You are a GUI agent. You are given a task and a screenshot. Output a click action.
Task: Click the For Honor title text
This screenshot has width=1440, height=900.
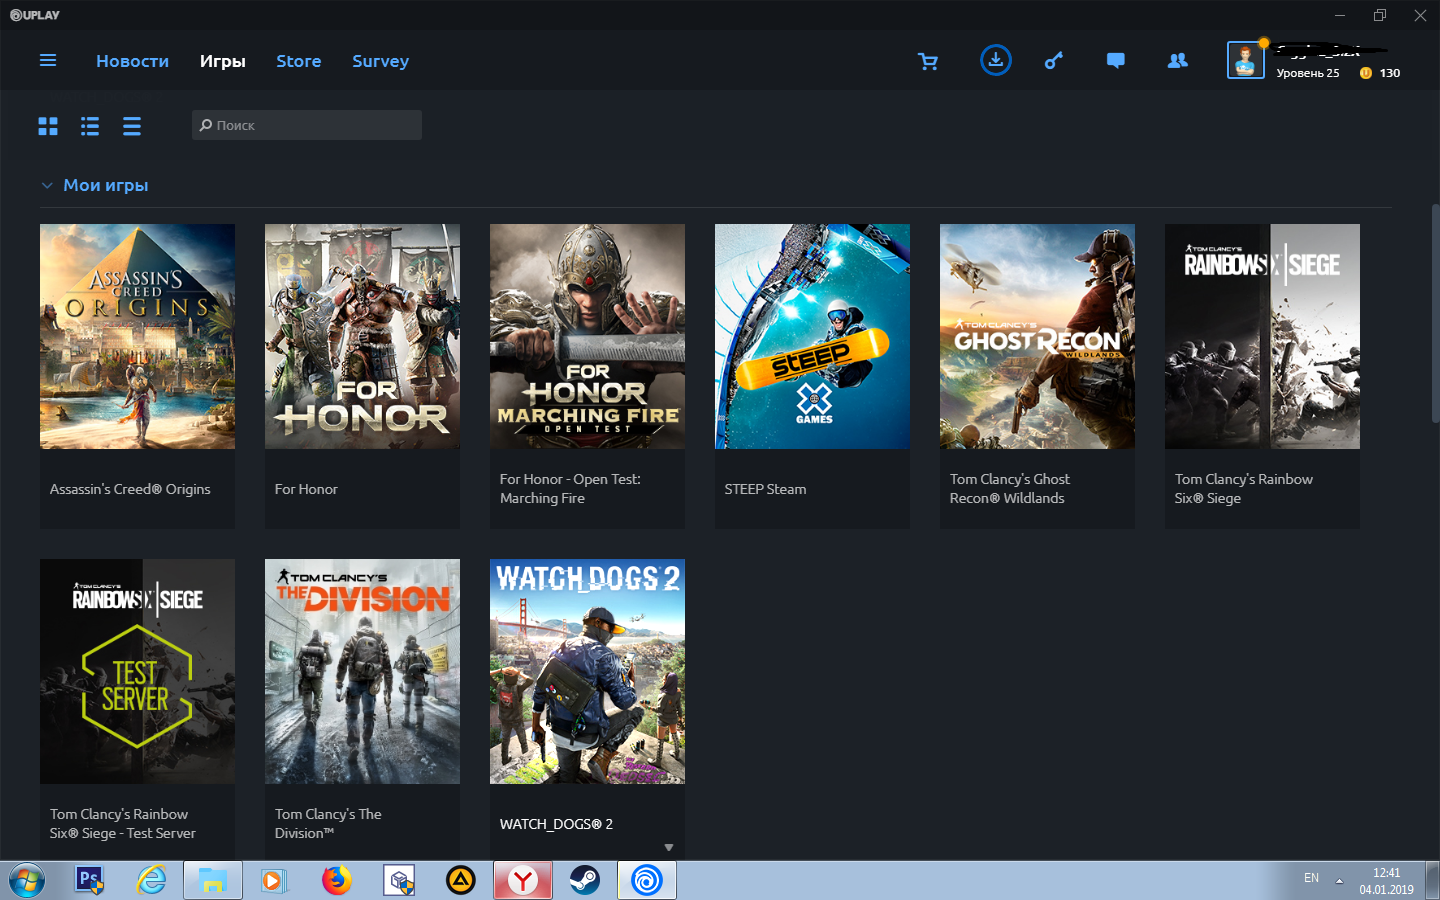(306, 489)
